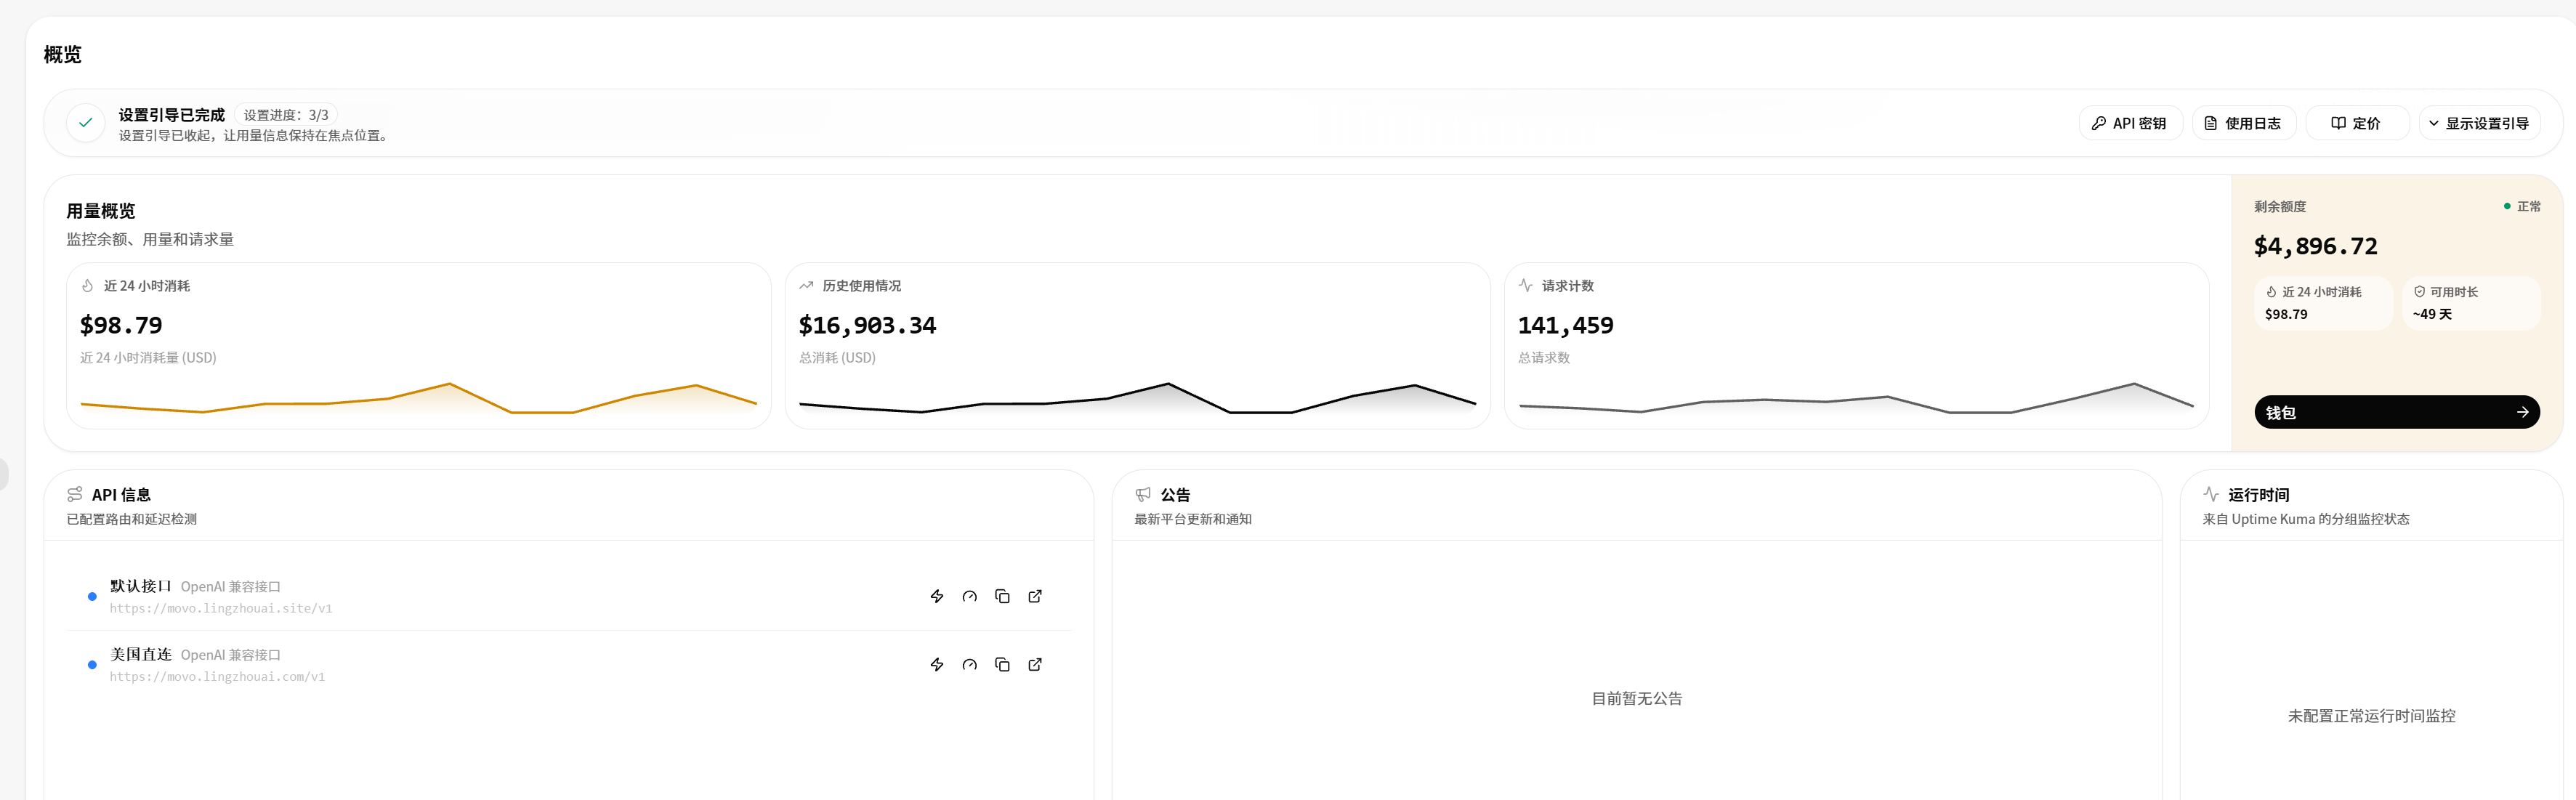Click the movo.lingzhouai.site/v1 URL
The image size is (2576, 800).
click(x=221, y=608)
